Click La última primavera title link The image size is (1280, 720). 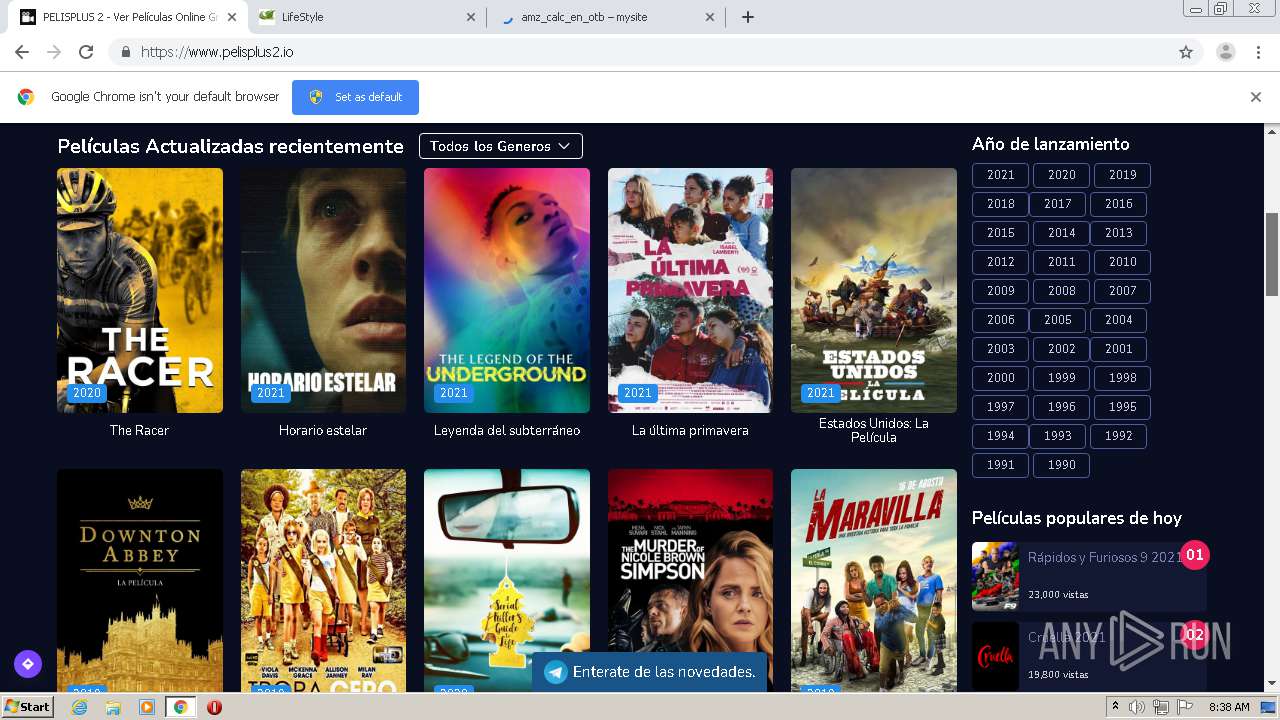(x=690, y=431)
